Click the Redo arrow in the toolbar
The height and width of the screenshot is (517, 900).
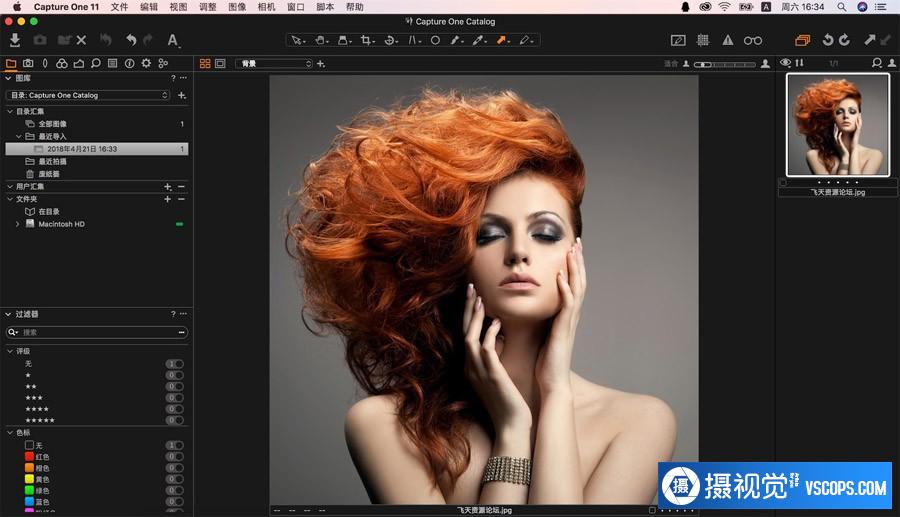tap(148, 40)
